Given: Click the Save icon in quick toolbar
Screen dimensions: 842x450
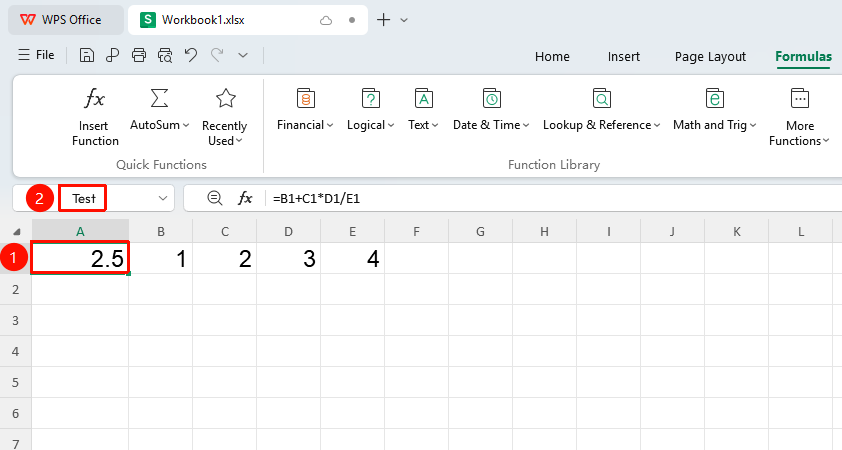Looking at the screenshot, I should coord(86,55).
